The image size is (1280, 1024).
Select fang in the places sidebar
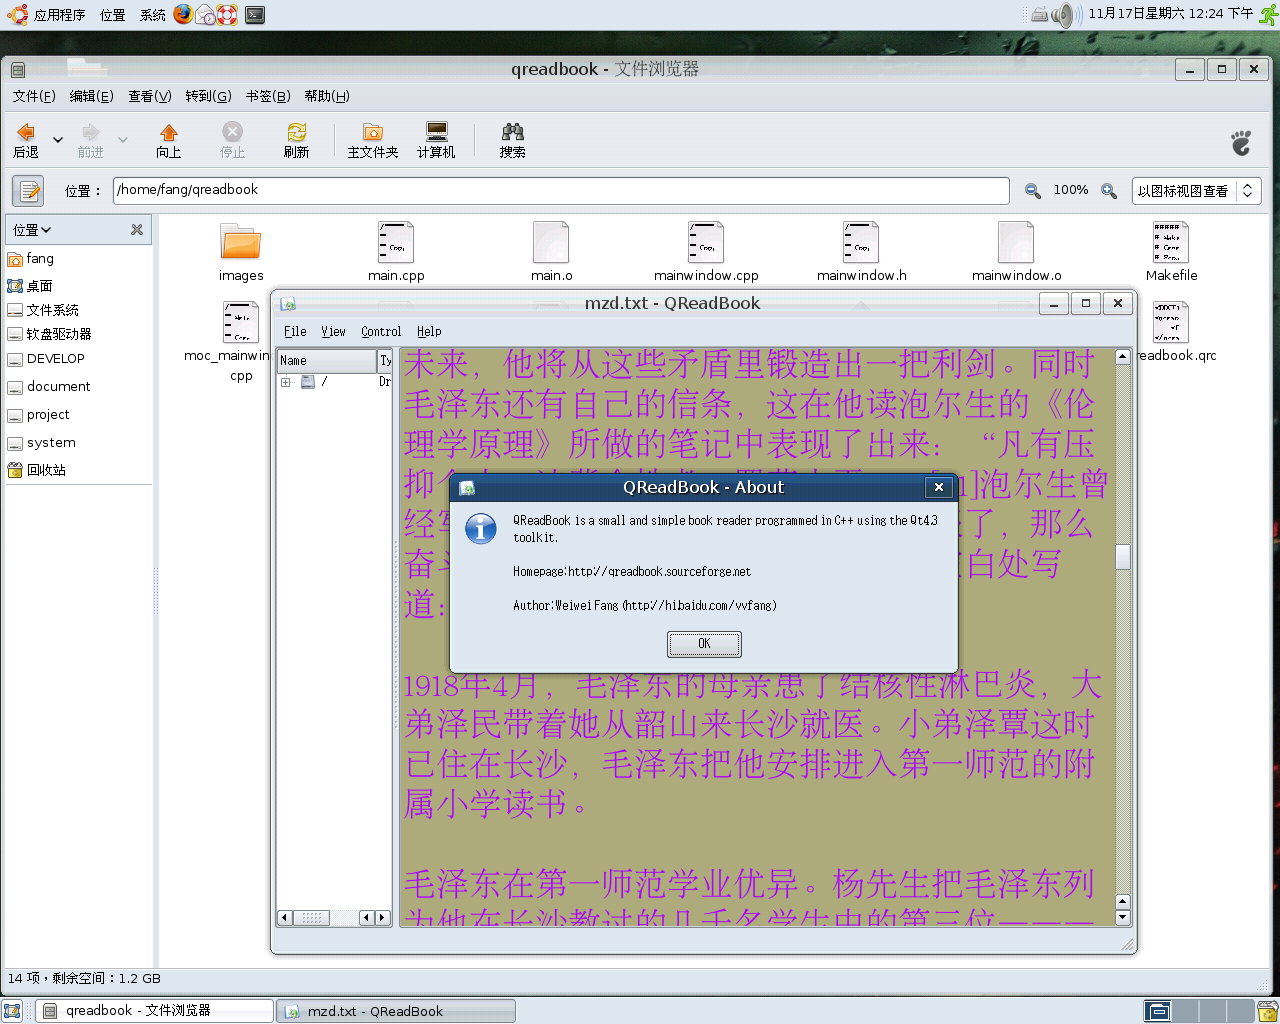[31, 259]
